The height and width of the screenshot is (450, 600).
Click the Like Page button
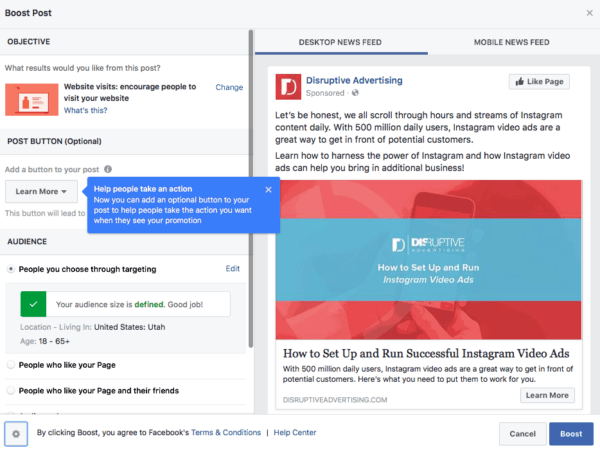pos(539,82)
